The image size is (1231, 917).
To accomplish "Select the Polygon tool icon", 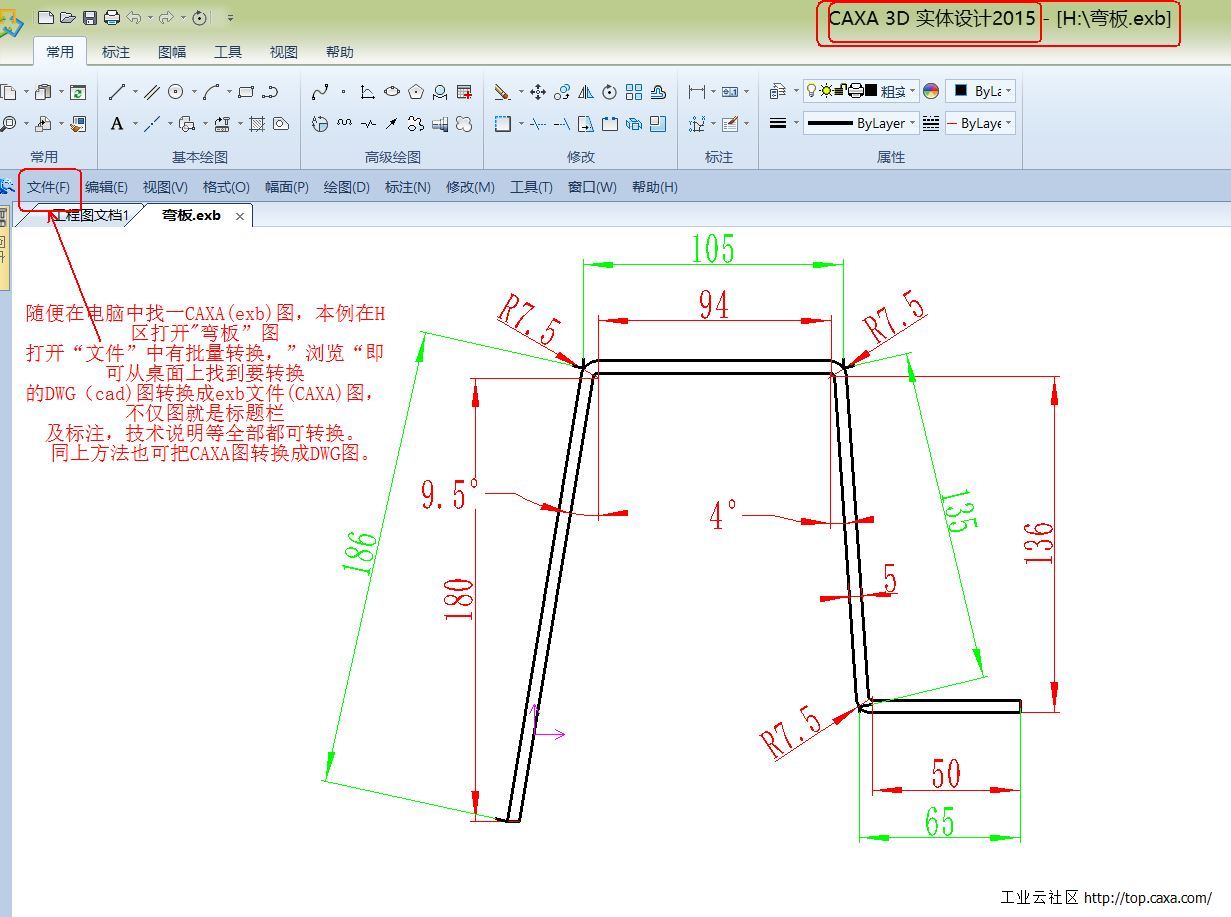I will (x=416, y=92).
